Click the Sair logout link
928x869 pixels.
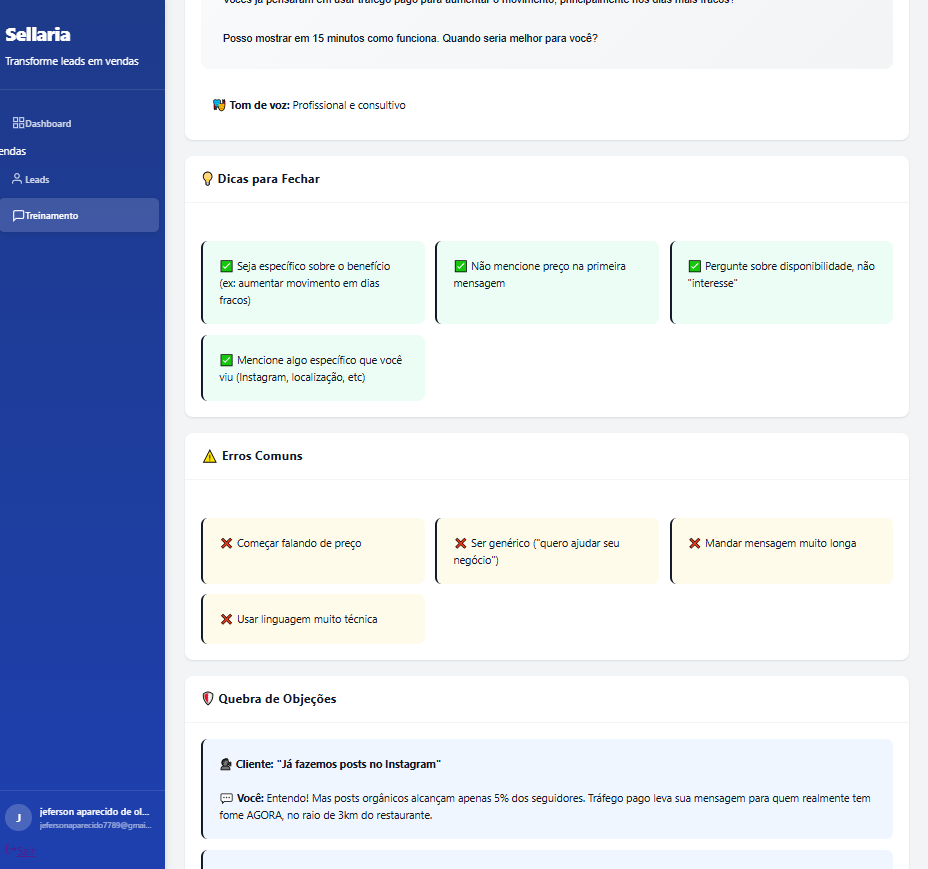(26, 852)
